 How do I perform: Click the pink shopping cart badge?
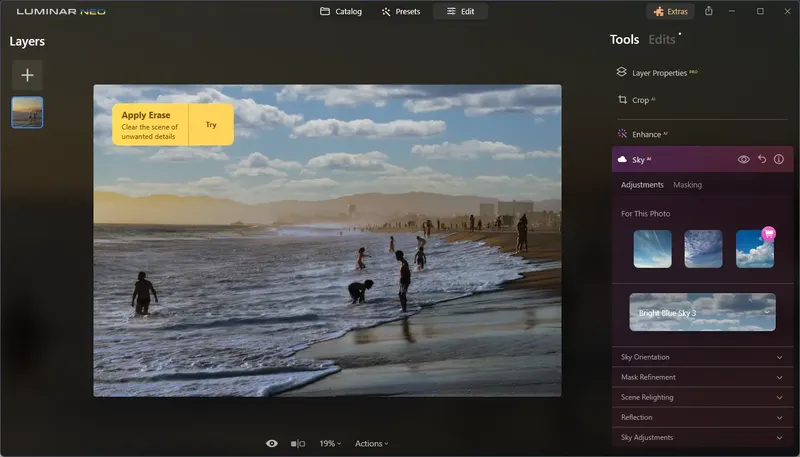(768, 234)
